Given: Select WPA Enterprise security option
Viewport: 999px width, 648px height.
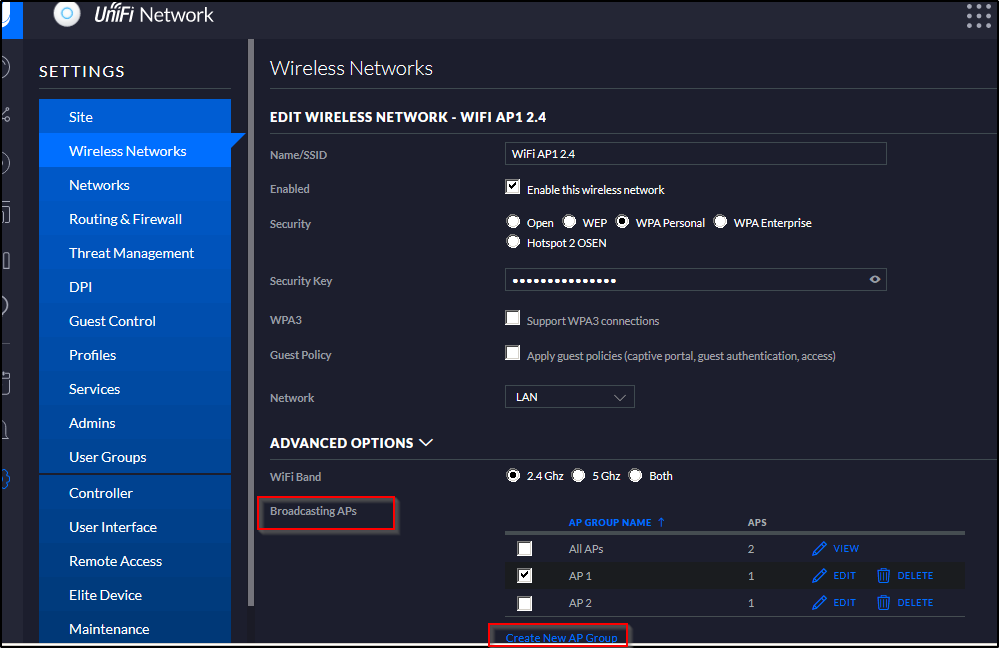Looking at the screenshot, I should [720, 222].
